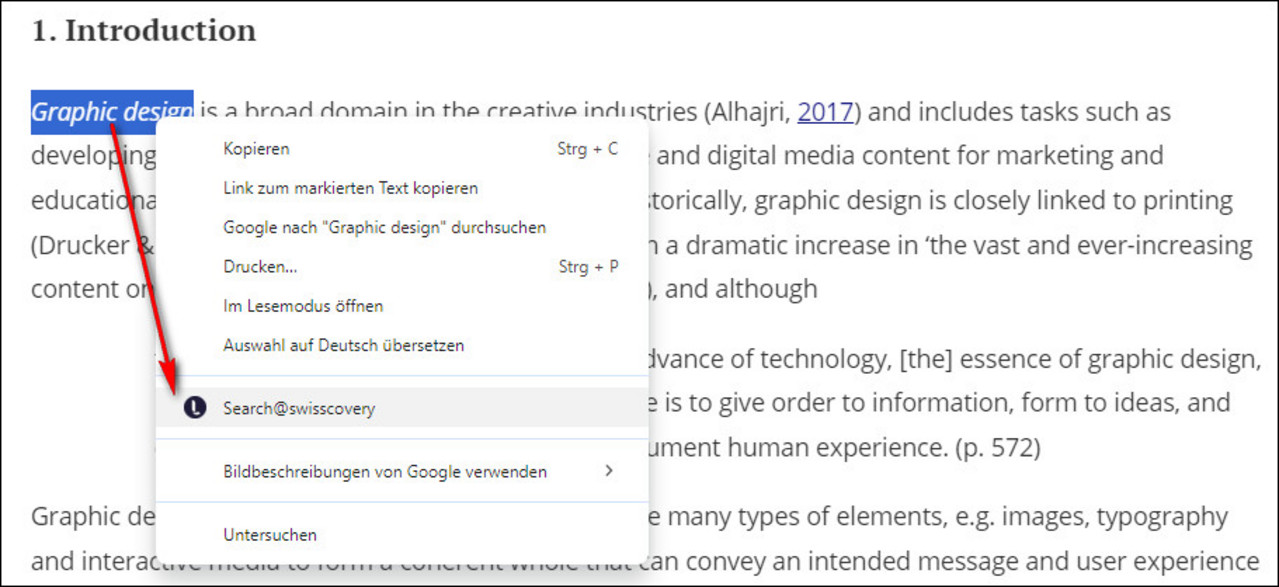Open the Drucken... print option
1279x587 pixels.
tap(260, 267)
